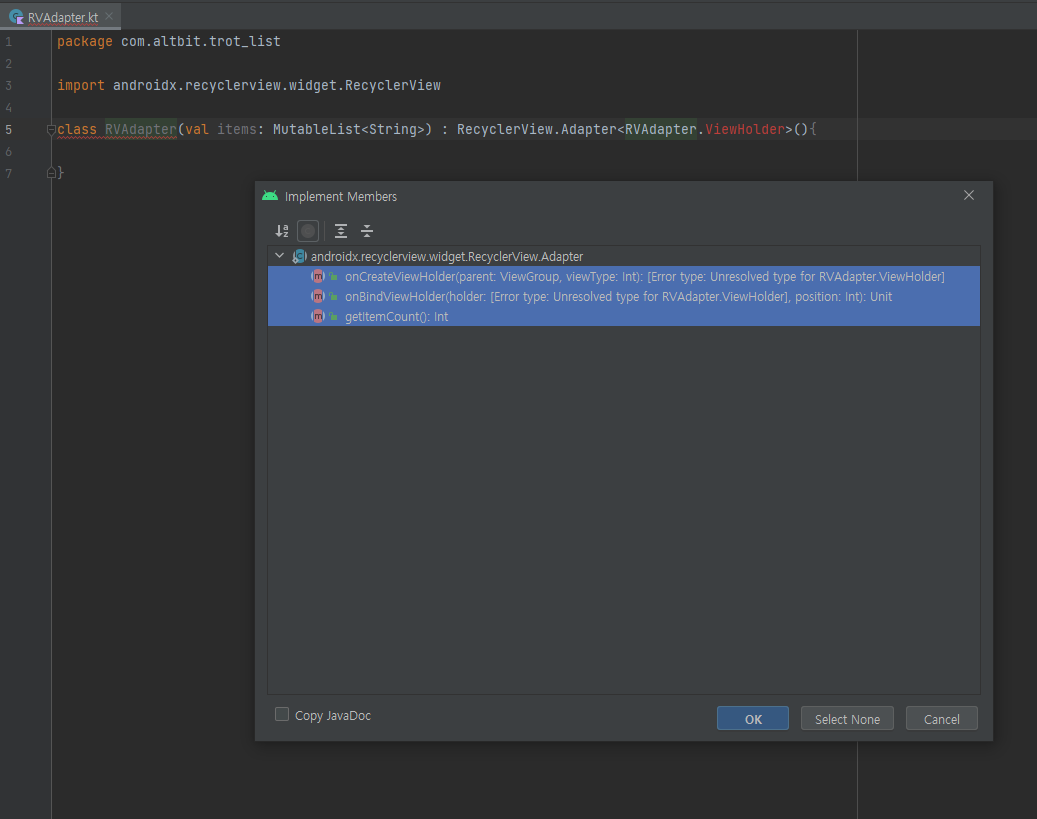Click the RVAdapter class name on line 5

pos(140,129)
